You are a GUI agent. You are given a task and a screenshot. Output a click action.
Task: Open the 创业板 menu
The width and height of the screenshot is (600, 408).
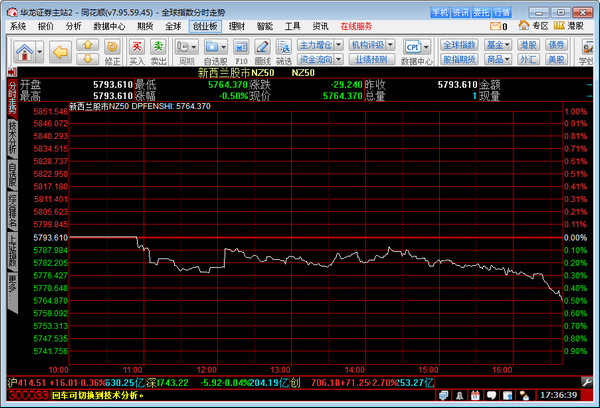click(x=205, y=26)
